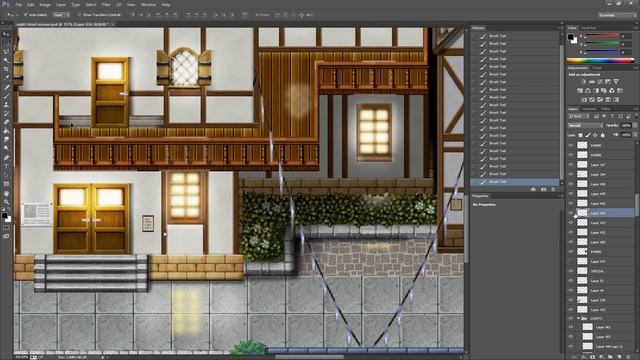Enable the Show Transform Controls checkbox
The image size is (640, 360).
pos(79,15)
